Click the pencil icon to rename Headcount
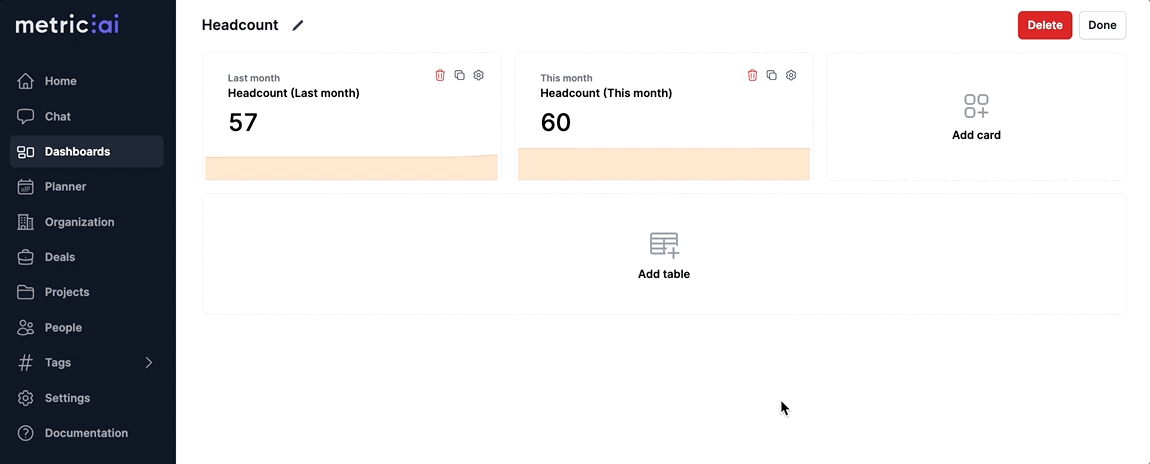1150x464 pixels. click(x=298, y=26)
